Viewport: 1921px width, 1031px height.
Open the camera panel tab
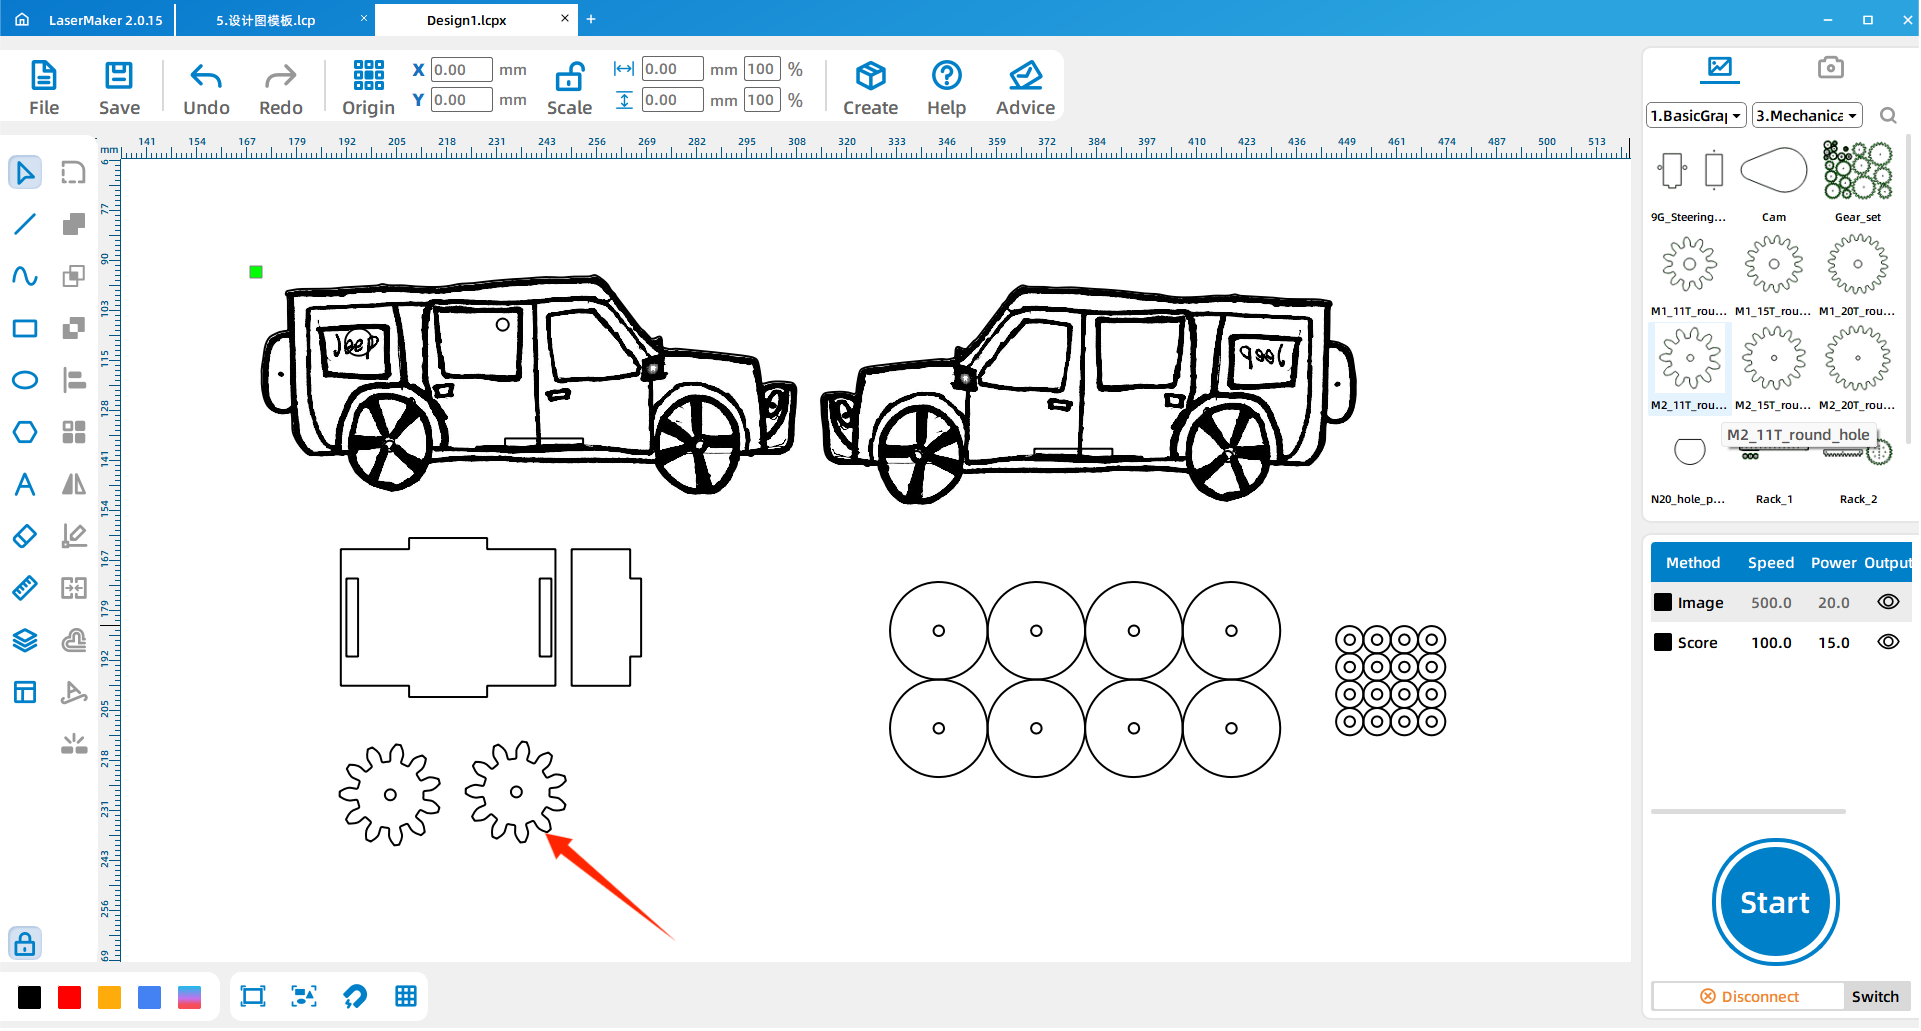(1830, 68)
